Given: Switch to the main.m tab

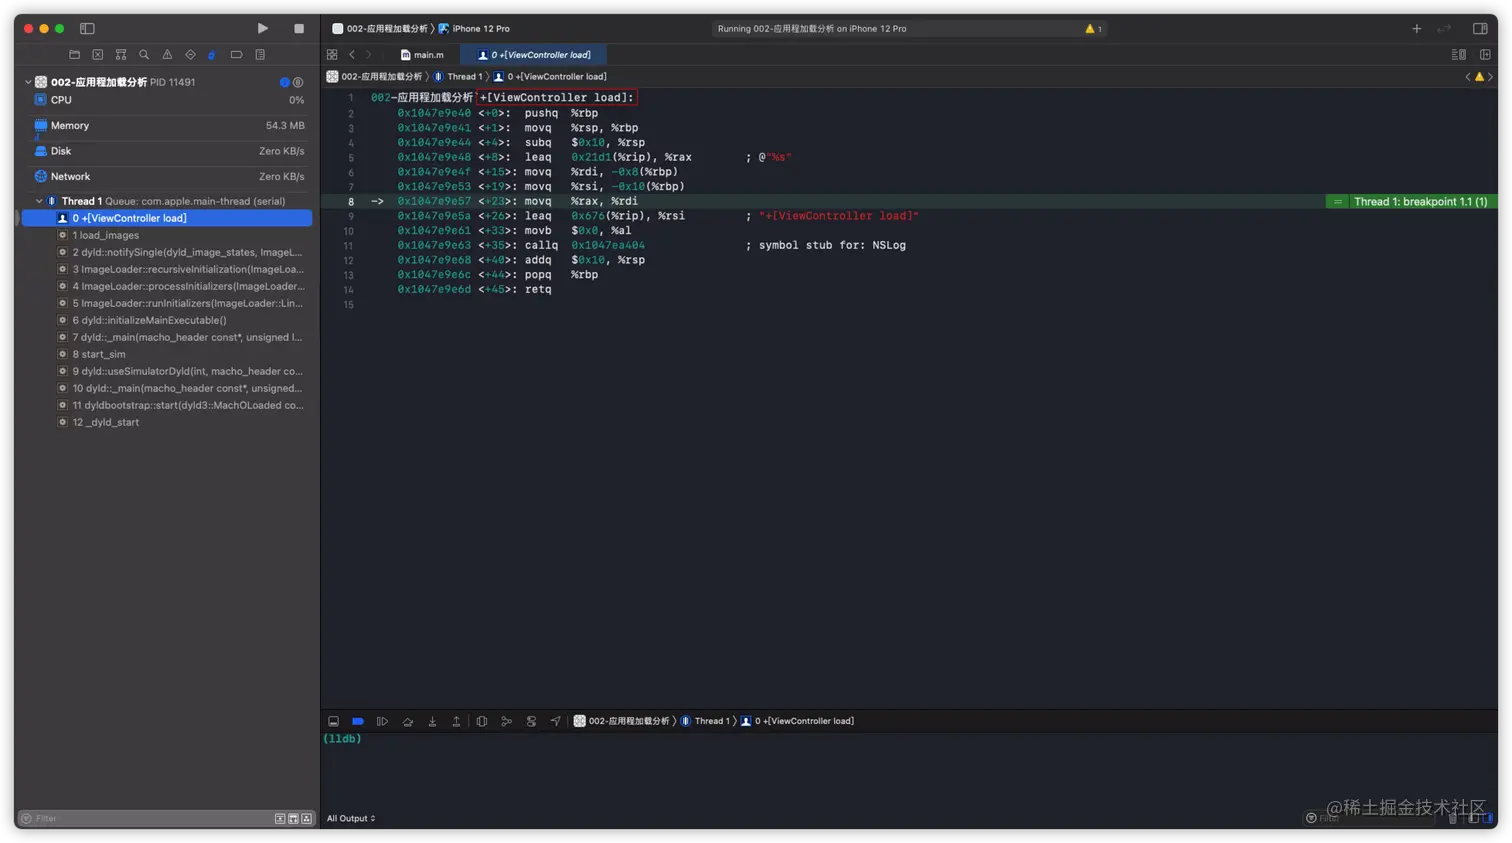Looking at the screenshot, I should click(x=423, y=55).
